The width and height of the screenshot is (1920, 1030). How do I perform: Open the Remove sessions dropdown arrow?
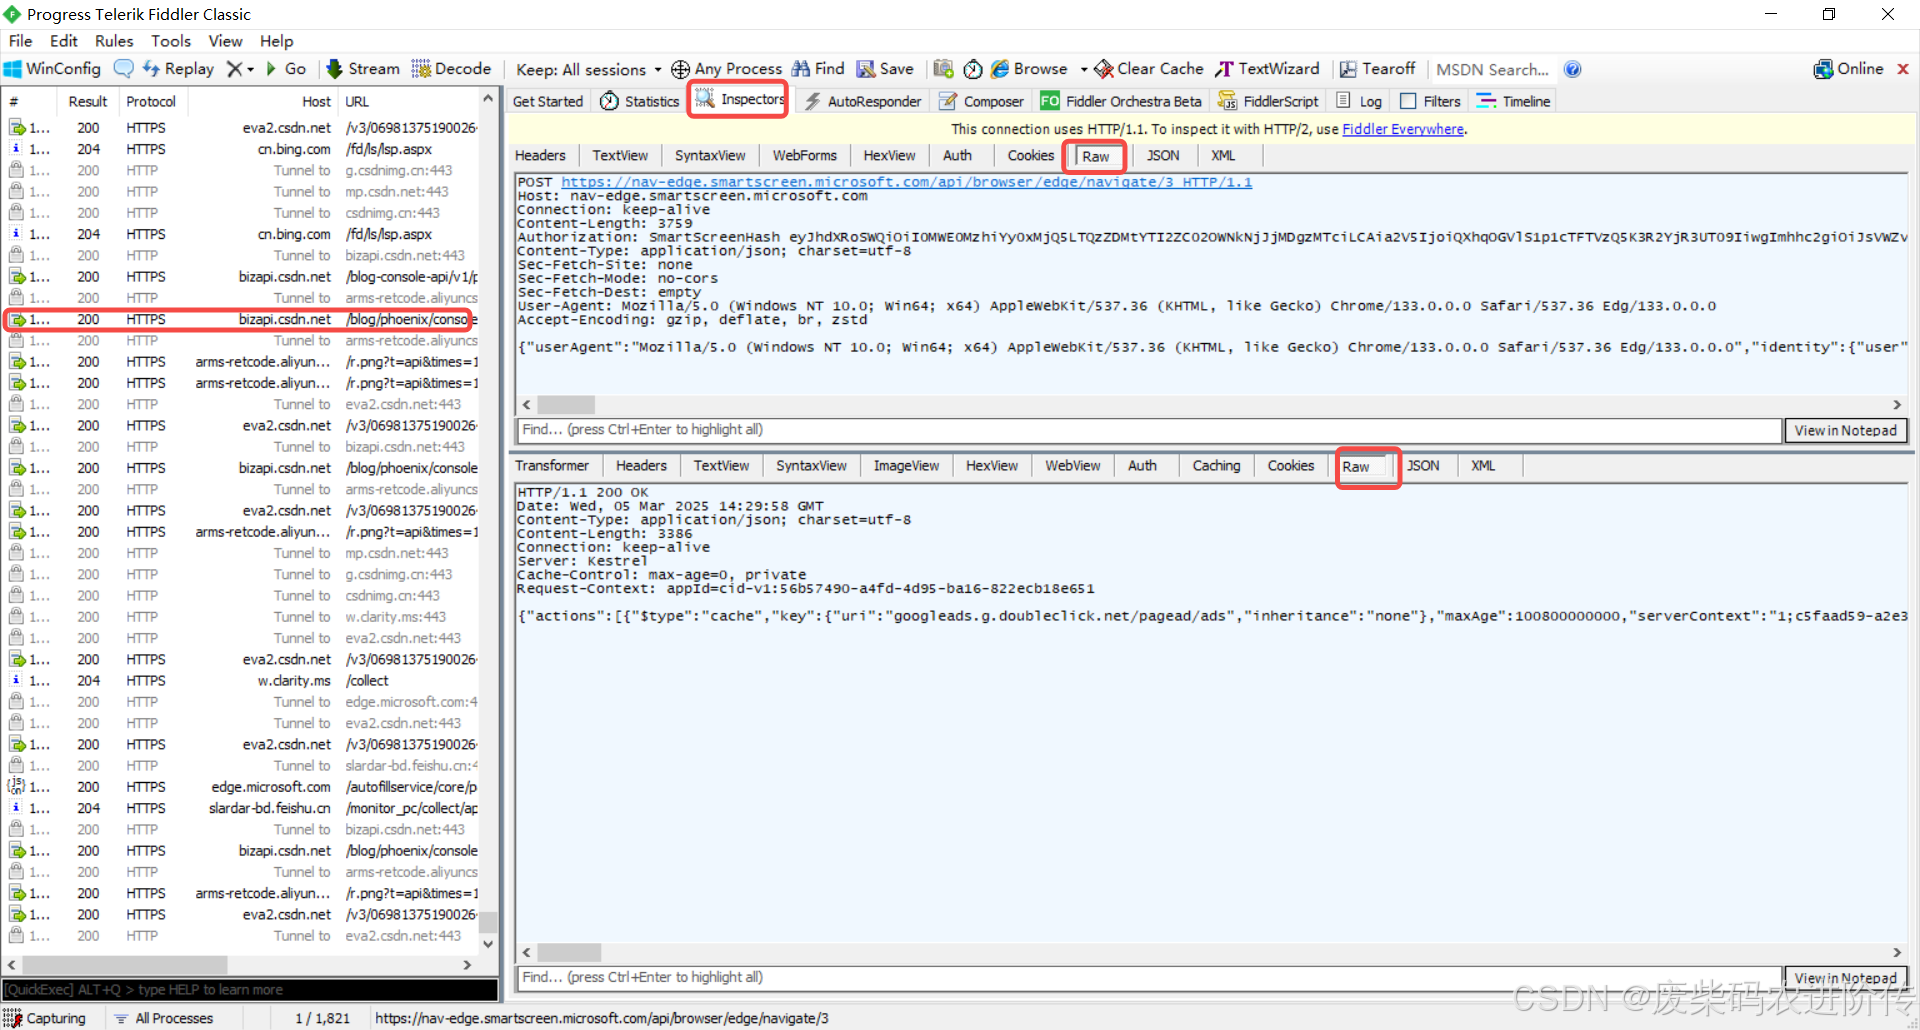pos(250,69)
